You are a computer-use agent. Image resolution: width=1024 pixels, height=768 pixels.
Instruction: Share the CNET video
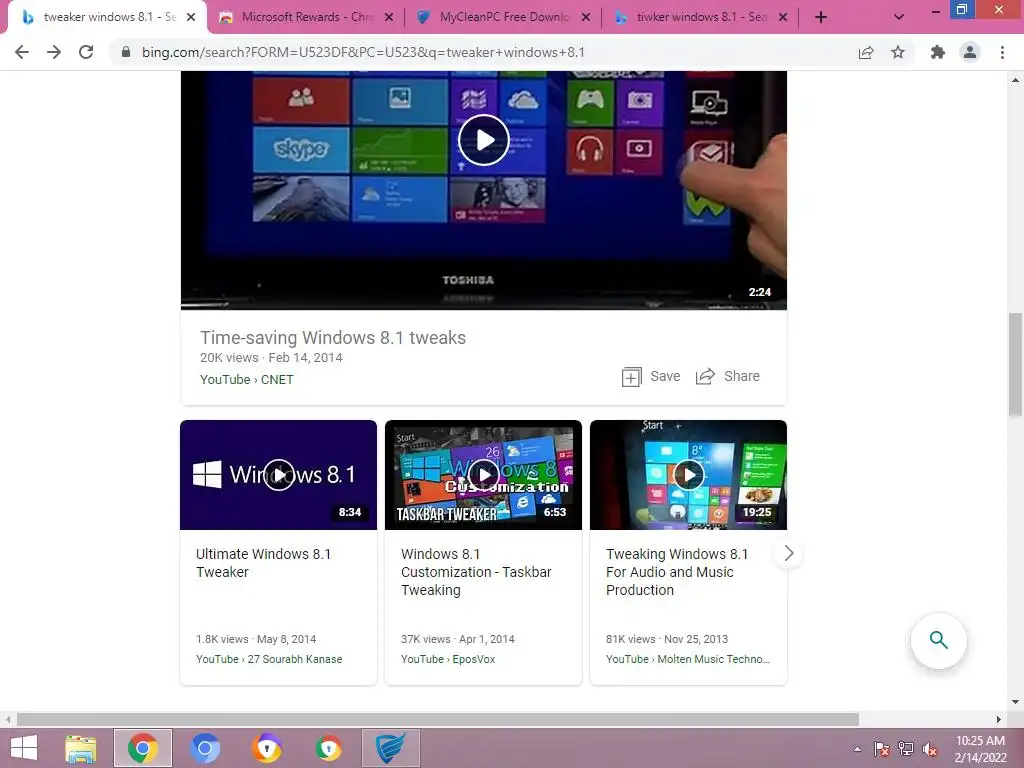click(728, 377)
